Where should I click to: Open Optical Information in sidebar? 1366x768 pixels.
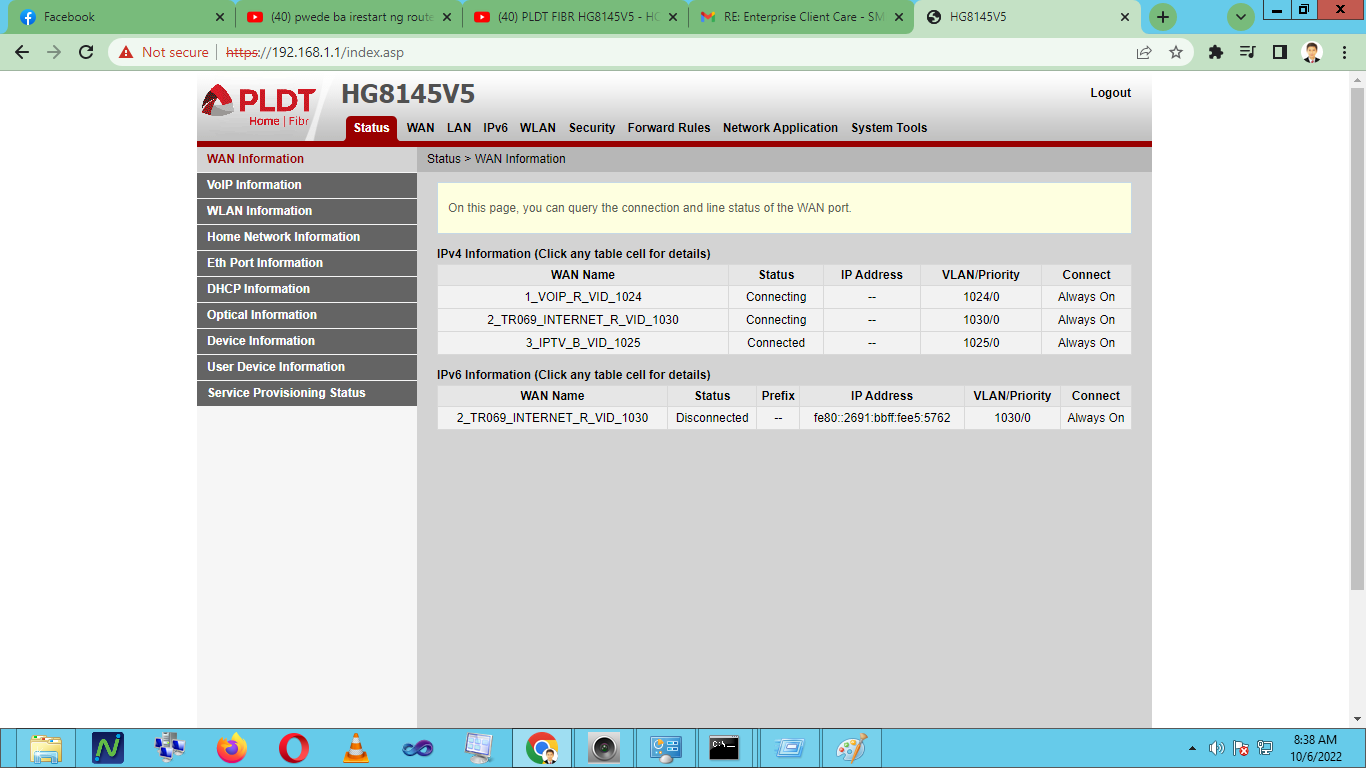pos(262,315)
